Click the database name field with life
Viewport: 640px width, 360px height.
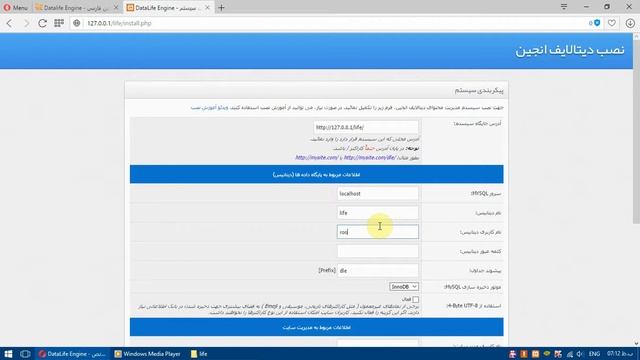pyautogui.click(x=378, y=213)
